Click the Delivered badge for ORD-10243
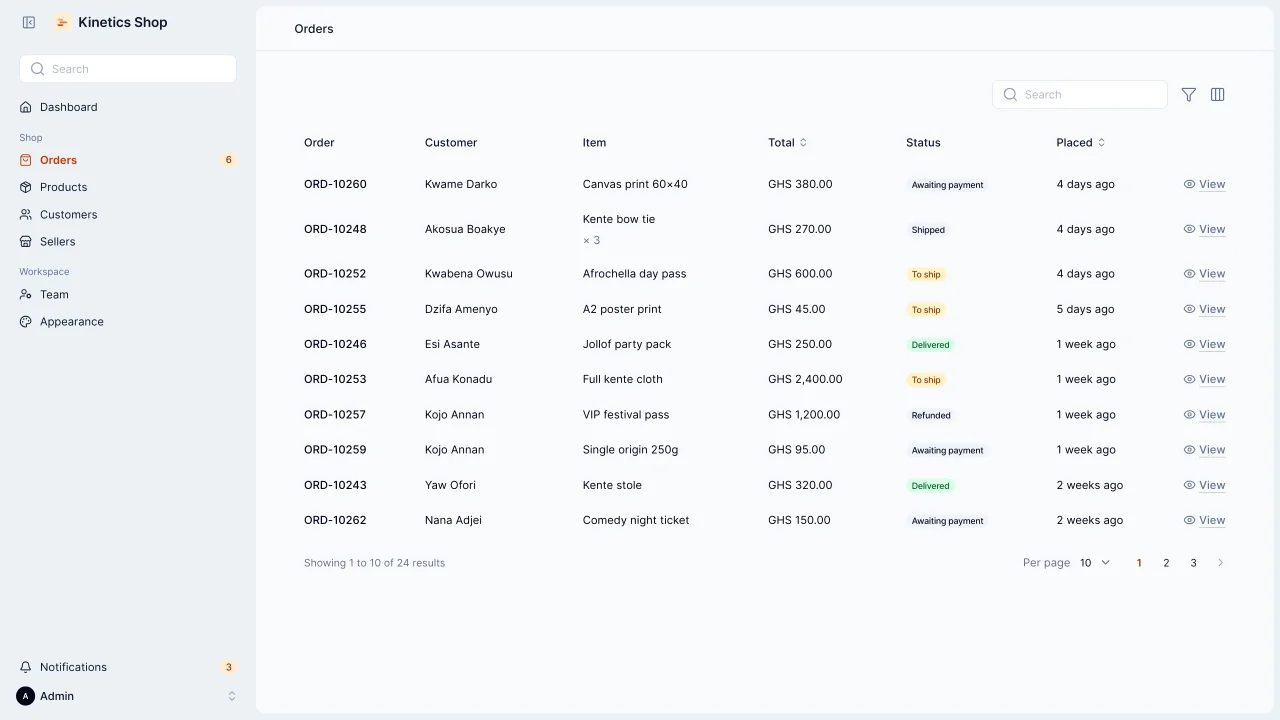 pyautogui.click(x=930, y=486)
